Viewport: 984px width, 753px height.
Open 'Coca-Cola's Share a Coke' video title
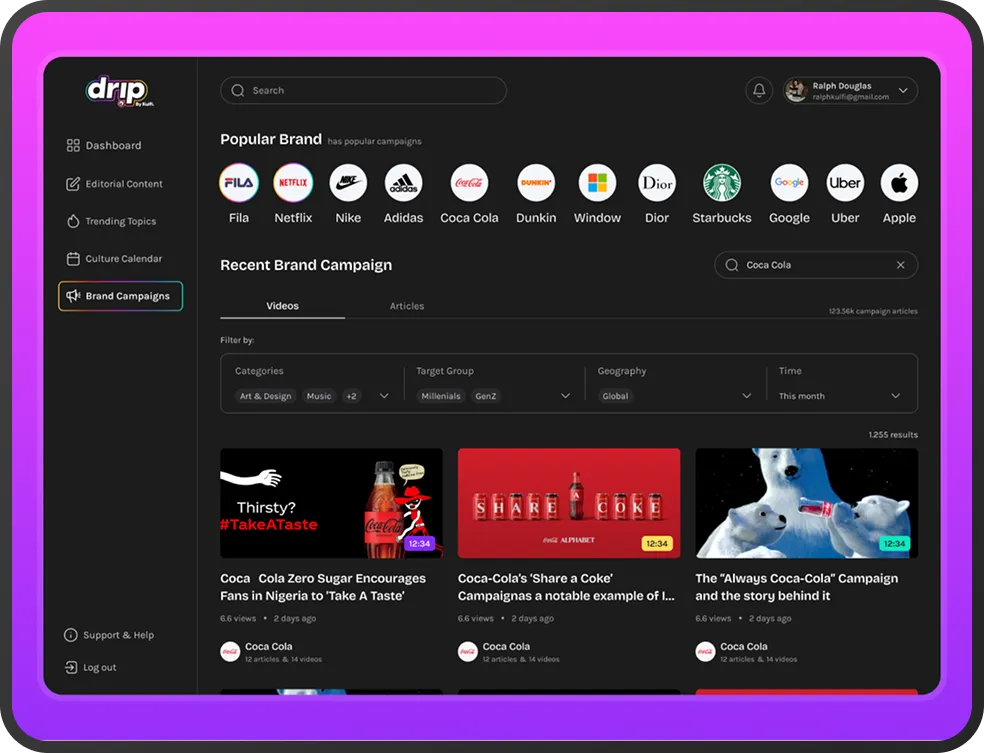pos(566,587)
